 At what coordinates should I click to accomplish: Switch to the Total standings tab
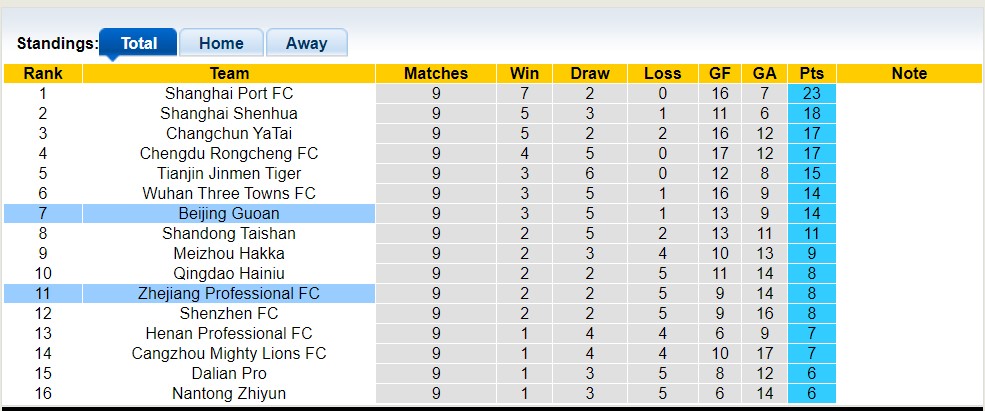[138, 43]
